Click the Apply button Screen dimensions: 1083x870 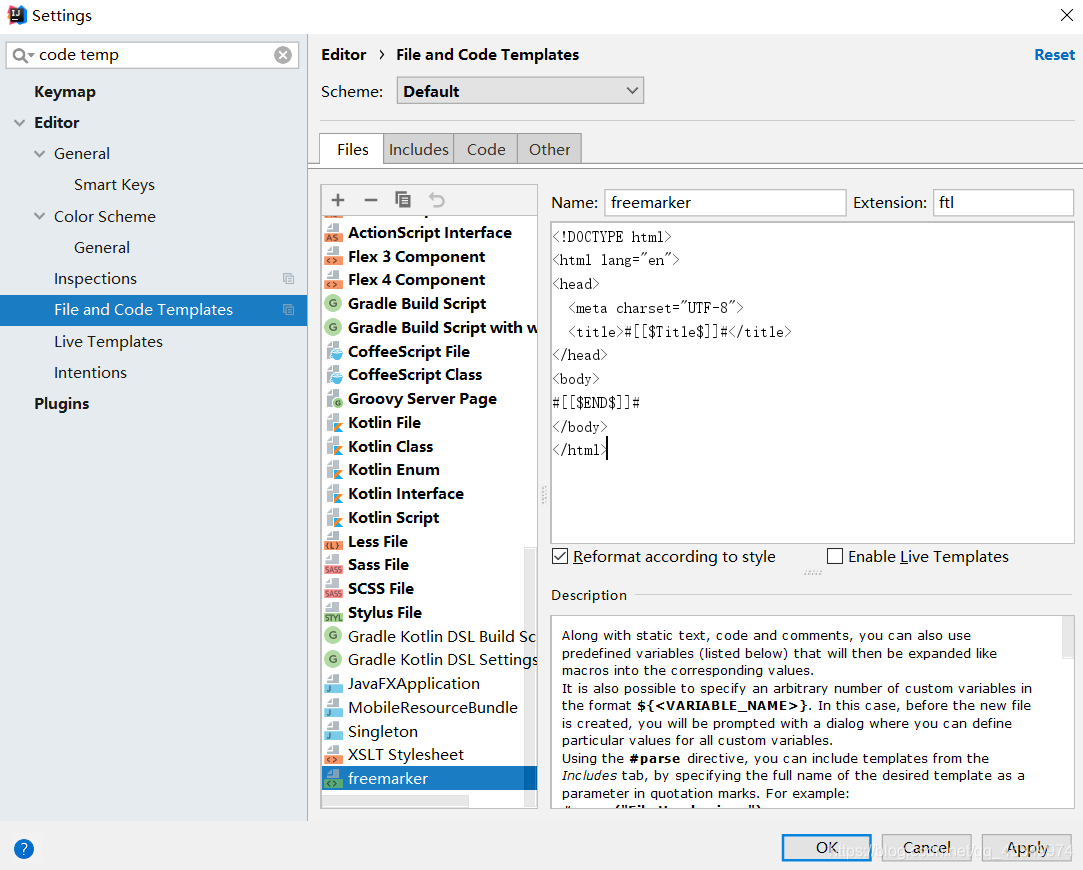pyautogui.click(x=1027, y=848)
